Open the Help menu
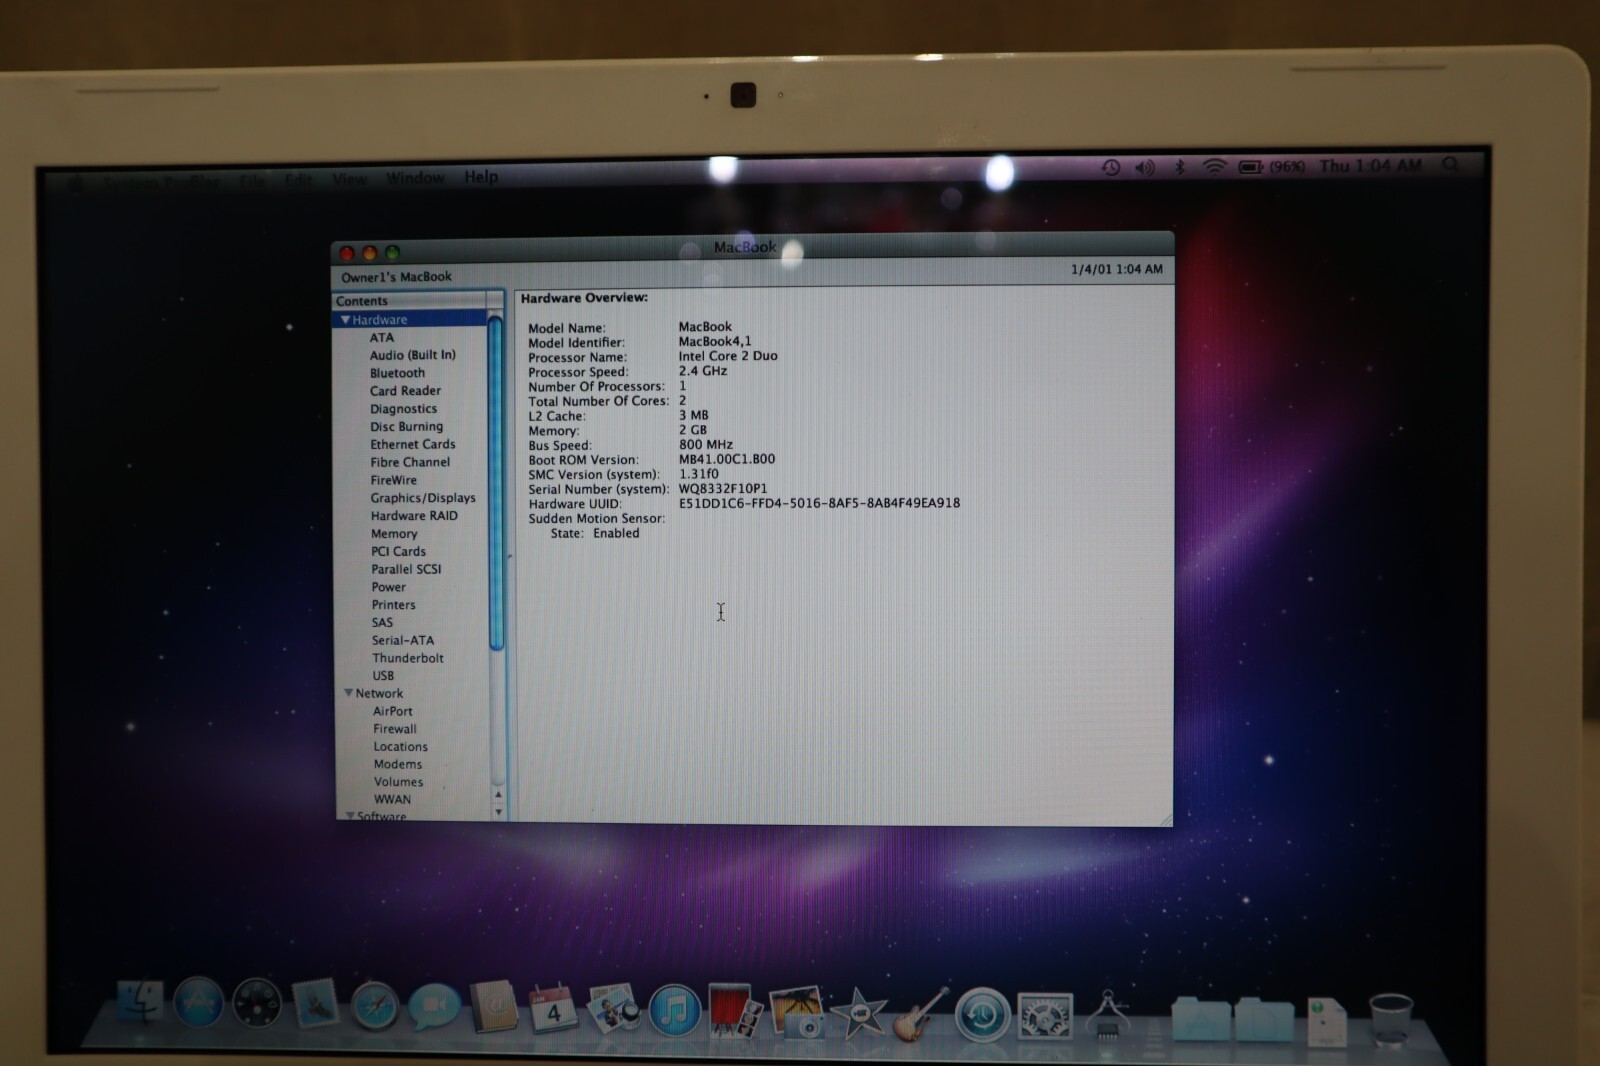 [x=480, y=177]
